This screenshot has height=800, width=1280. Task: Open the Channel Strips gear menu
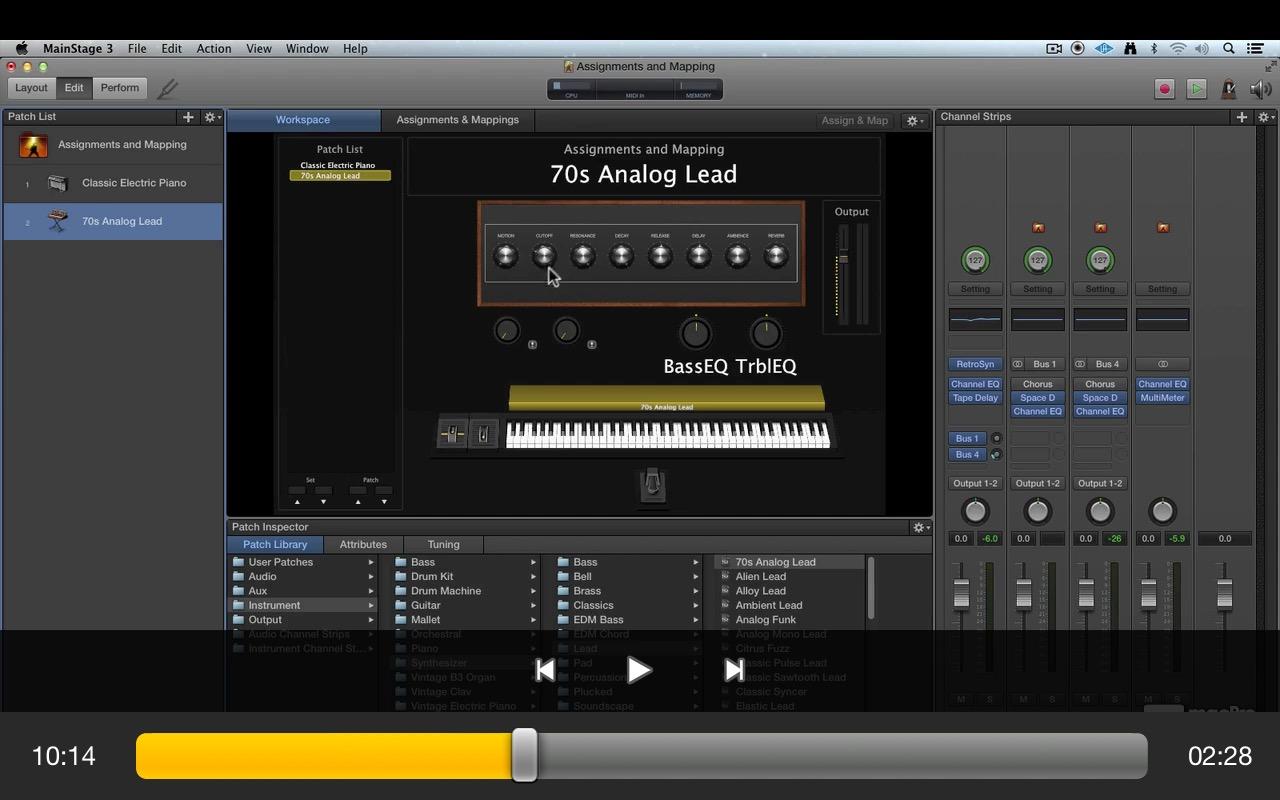[x=1266, y=117]
